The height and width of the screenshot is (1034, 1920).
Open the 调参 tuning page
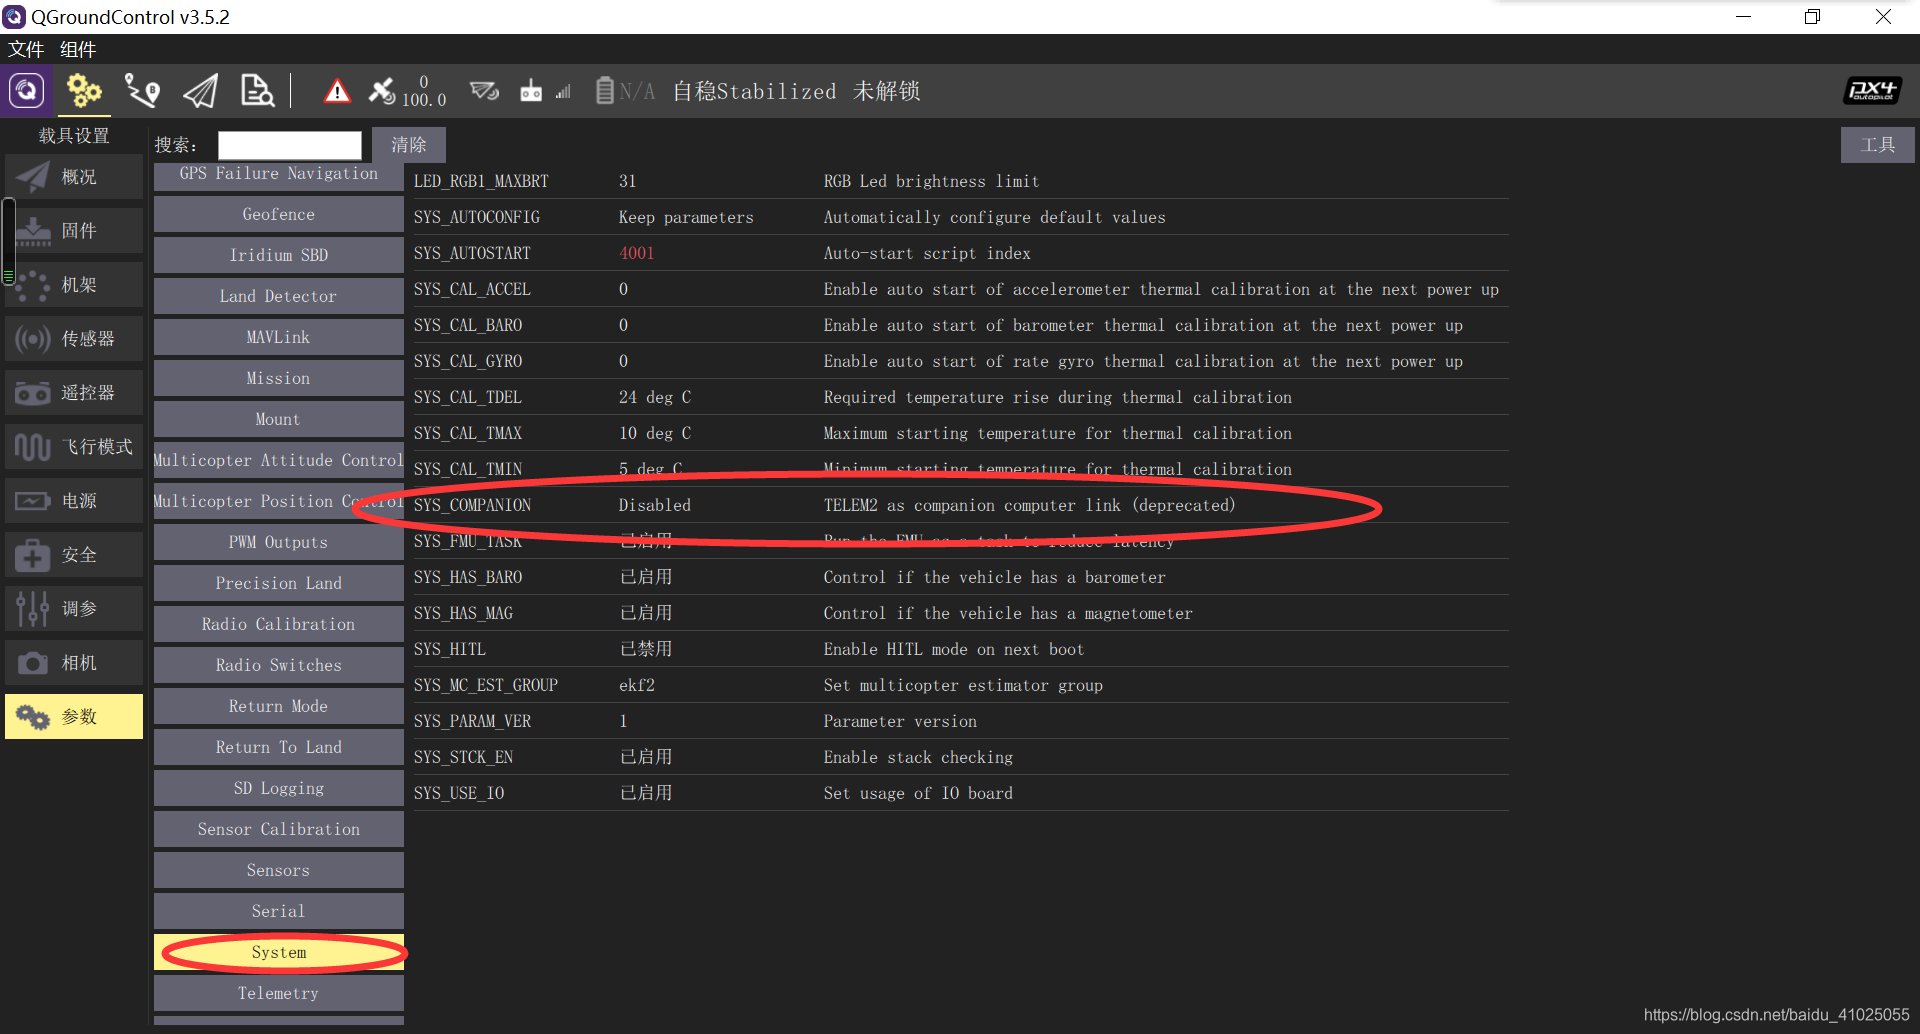pyautogui.click(x=74, y=609)
